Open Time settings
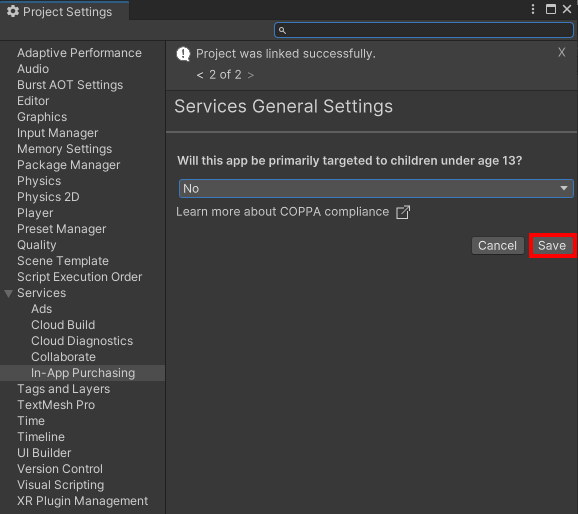Viewport: 578px width, 514px height. pos(31,421)
